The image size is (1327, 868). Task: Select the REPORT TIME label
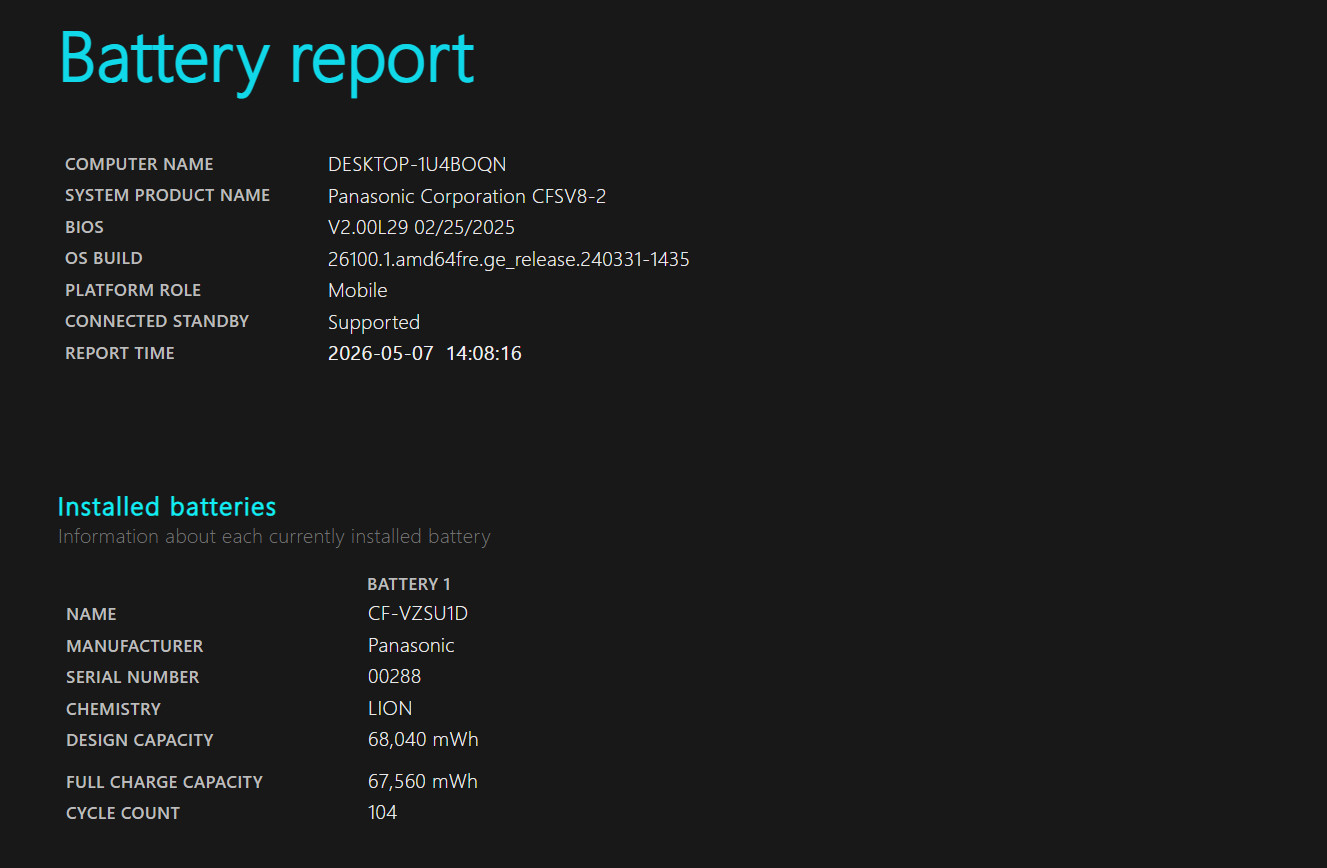pos(119,353)
